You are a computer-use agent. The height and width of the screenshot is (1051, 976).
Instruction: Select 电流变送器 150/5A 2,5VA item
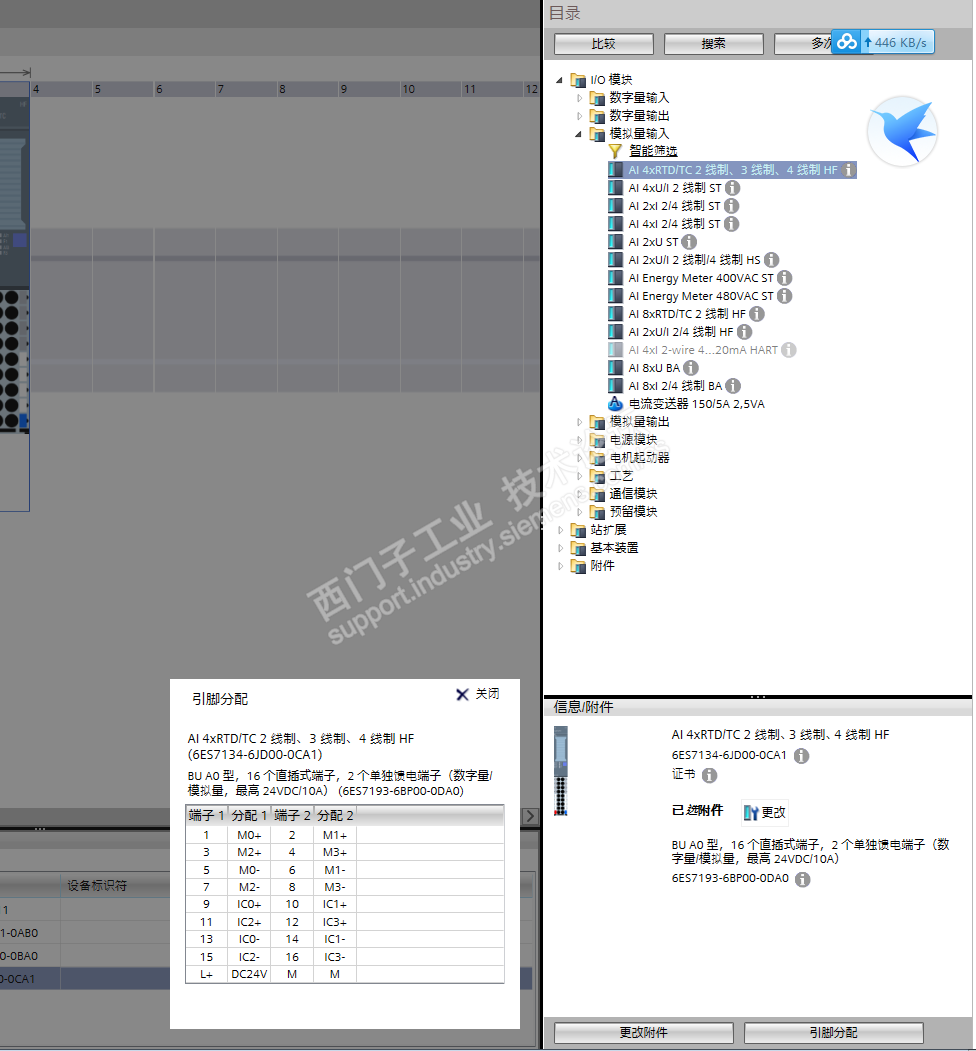(696, 404)
